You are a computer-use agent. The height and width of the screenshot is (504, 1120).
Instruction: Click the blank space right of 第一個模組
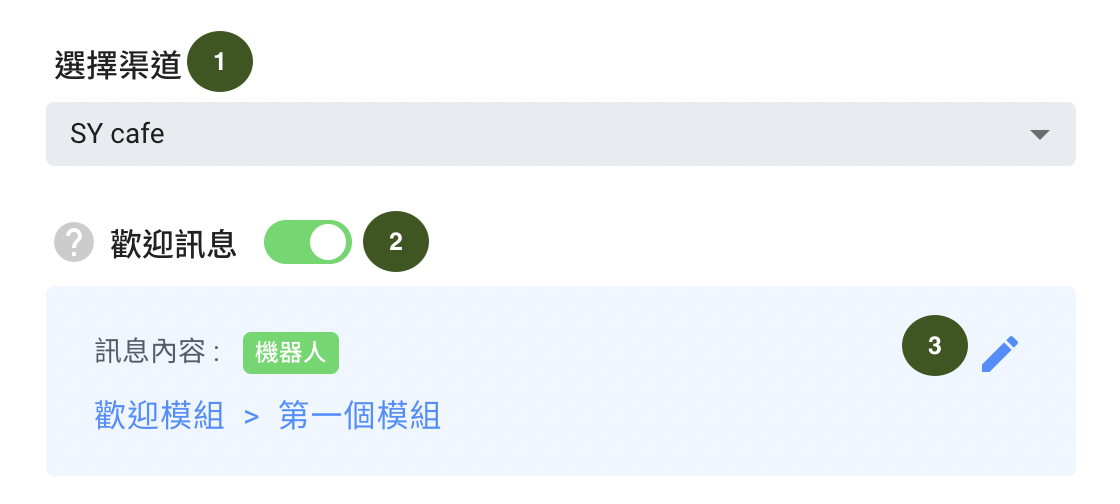pyautogui.click(x=714, y=417)
